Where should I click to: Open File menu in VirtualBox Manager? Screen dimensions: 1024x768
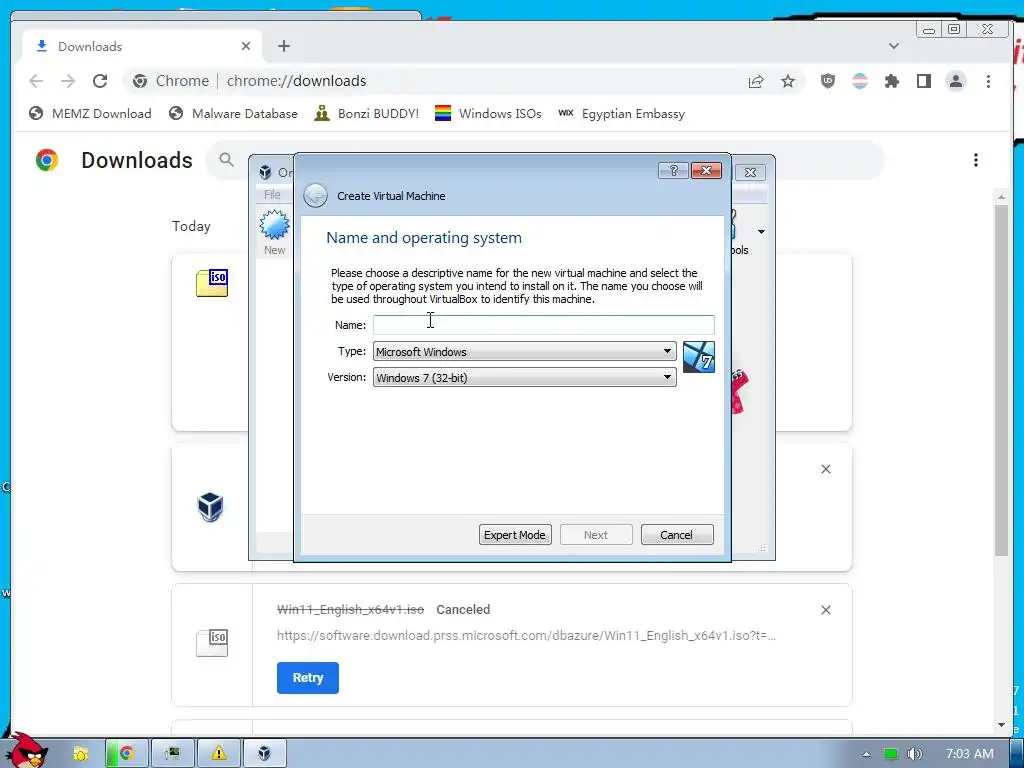pyautogui.click(x=272, y=195)
